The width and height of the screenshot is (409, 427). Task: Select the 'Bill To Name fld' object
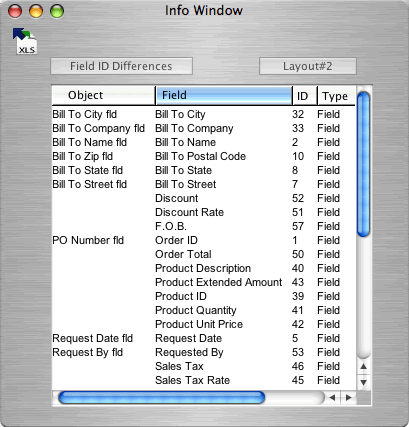(x=90, y=142)
